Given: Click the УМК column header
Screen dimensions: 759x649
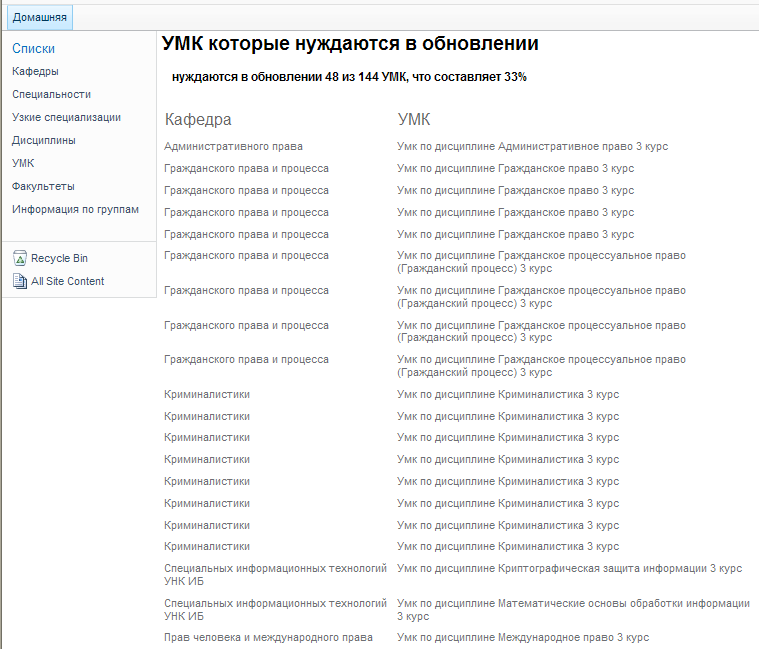Looking at the screenshot, I should pos(414,119).
